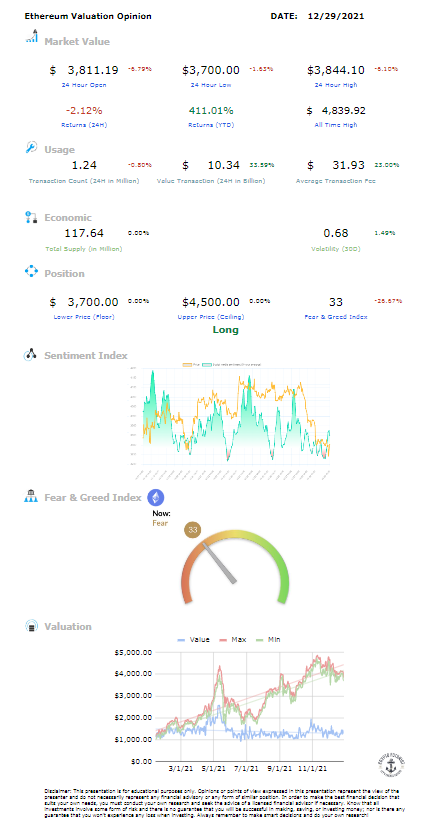The image size is (443, 835).
Task: Click the Upper Price (Ceiling) label
Action: tap(211, 317)
